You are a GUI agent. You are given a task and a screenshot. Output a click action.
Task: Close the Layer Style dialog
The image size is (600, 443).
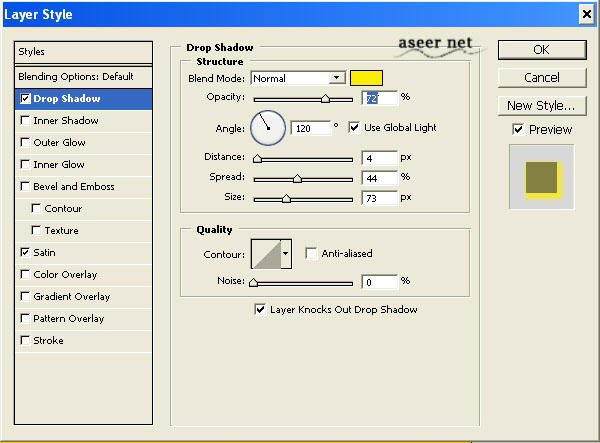tap(586, 15)
